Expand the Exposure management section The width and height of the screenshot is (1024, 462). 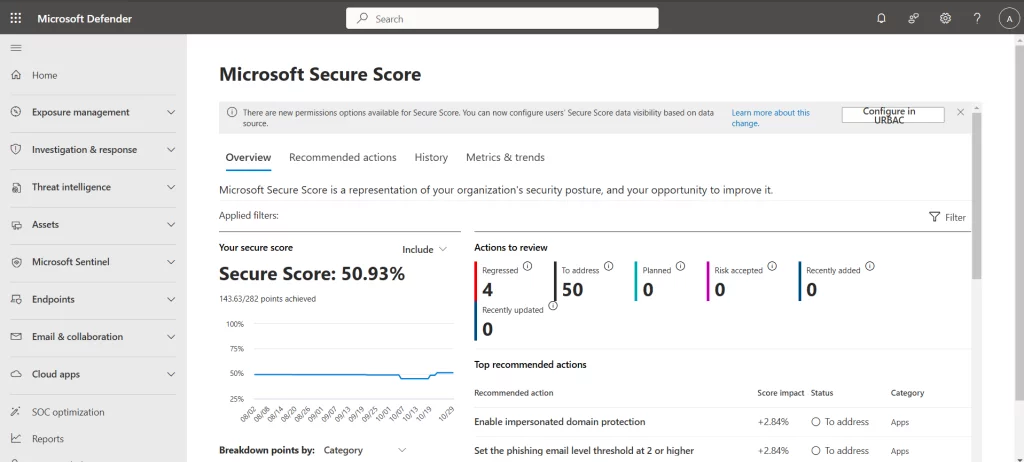point(171,112)
